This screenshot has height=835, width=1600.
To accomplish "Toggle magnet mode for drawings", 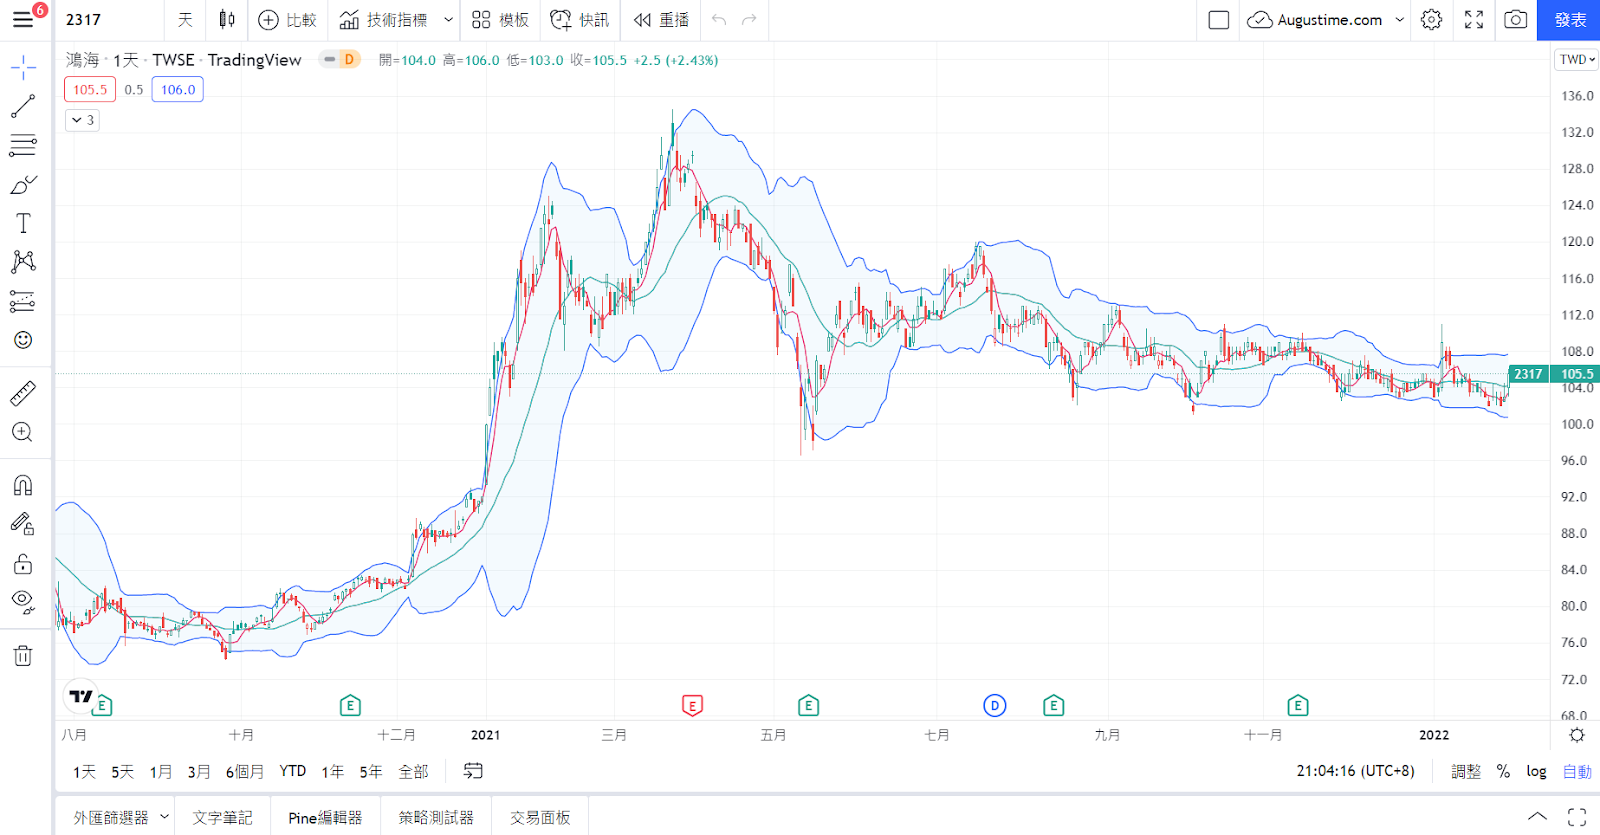I will point(23,485).
